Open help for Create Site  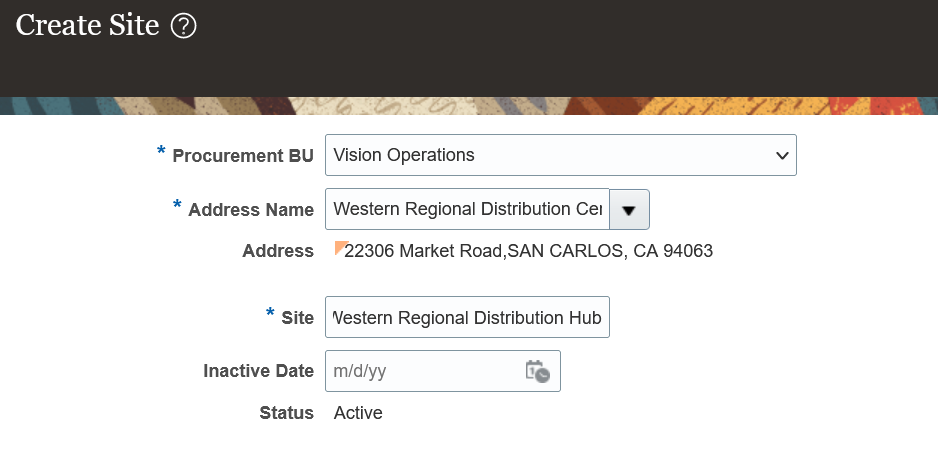183,27
